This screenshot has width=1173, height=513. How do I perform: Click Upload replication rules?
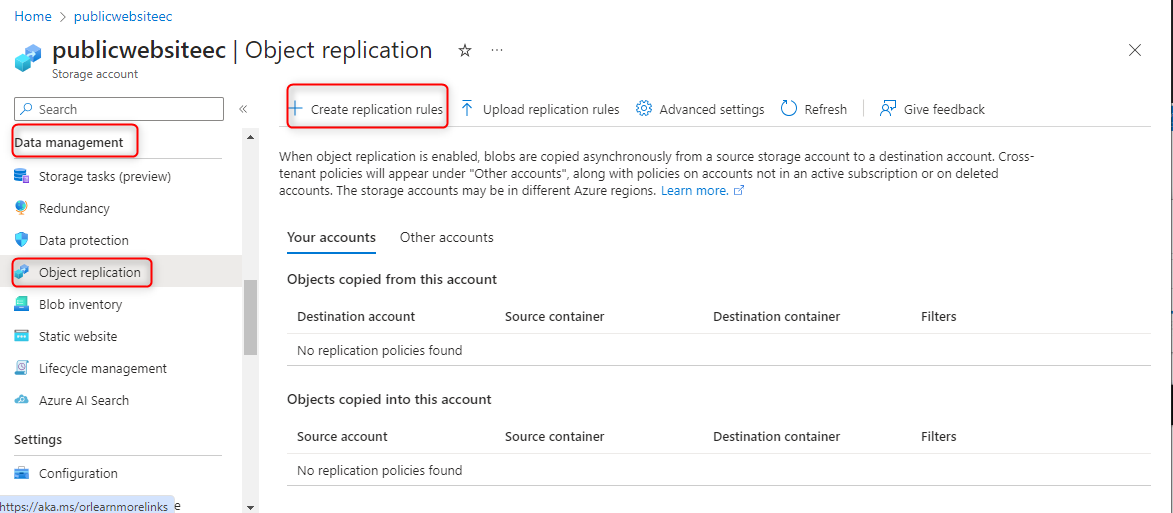pos(540,109)
